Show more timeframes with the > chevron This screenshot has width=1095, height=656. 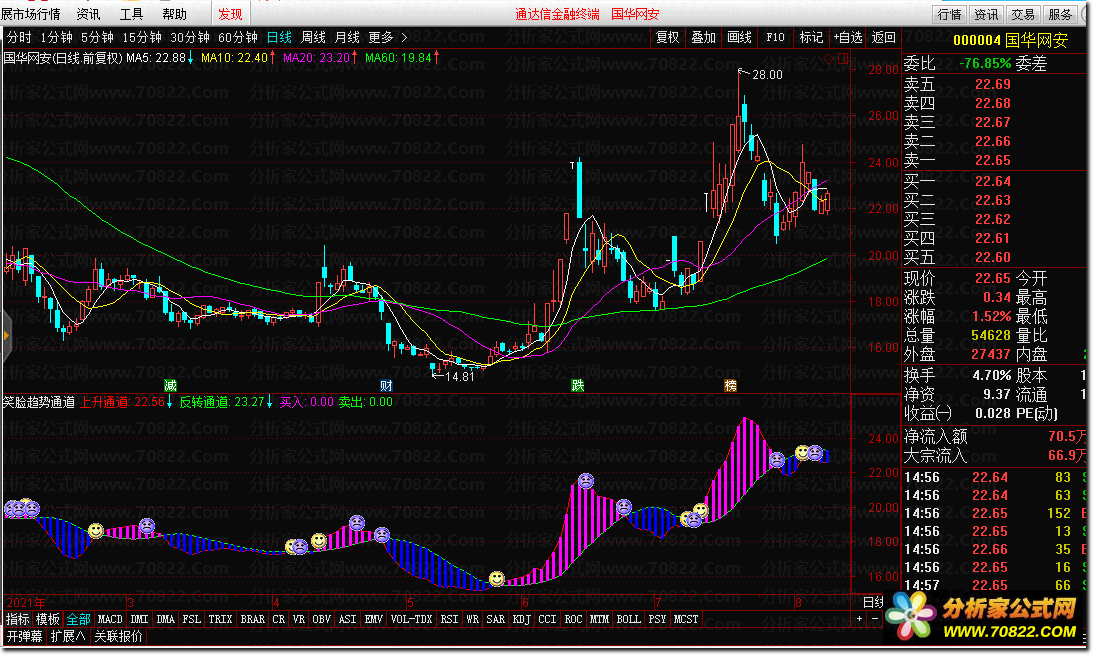[404, 38]
